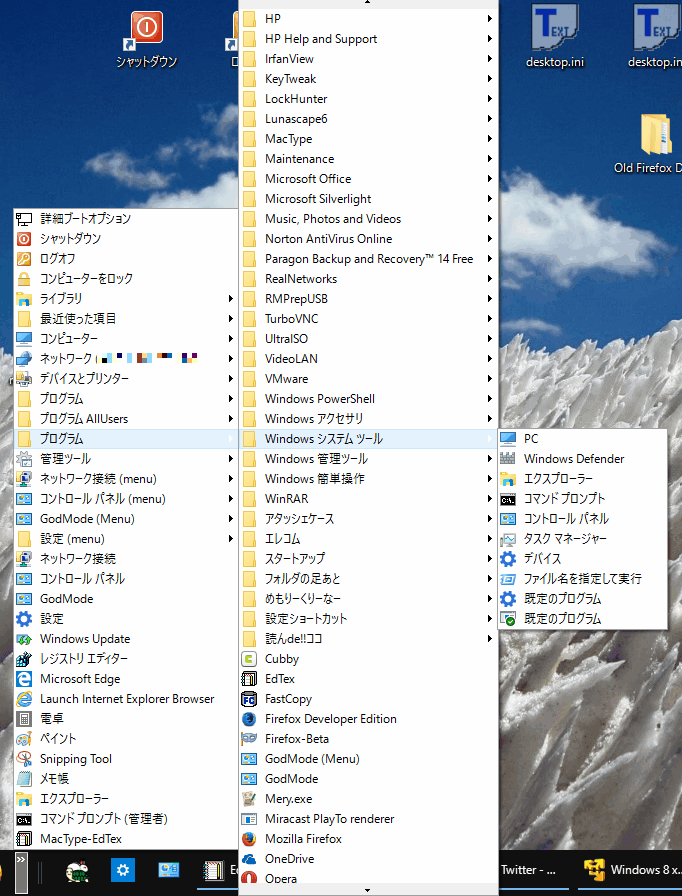Launch FastCopy from its FC icon
Image resolution: width=682 pixels, height=896 pixels.
(249, 699)
